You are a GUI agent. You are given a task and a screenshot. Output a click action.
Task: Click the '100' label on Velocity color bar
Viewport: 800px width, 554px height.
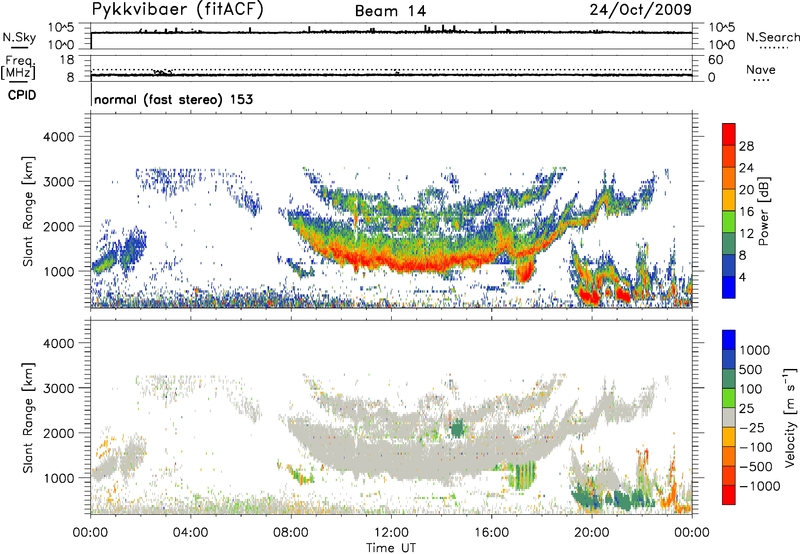751,389
